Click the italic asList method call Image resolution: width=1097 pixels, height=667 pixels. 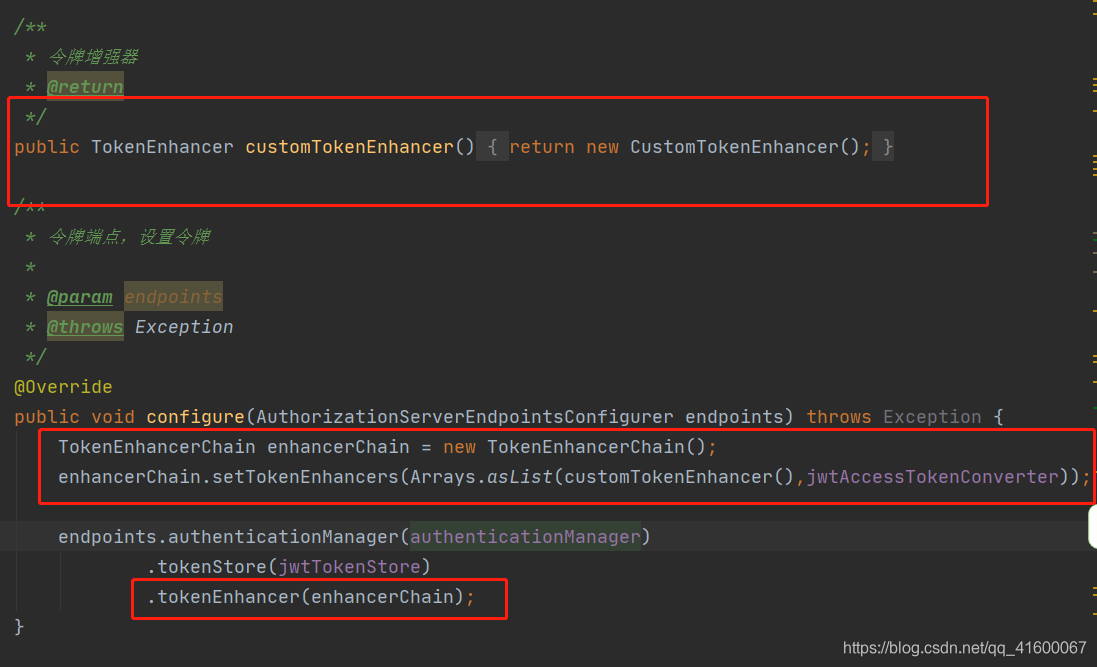(x=520, y=477)
